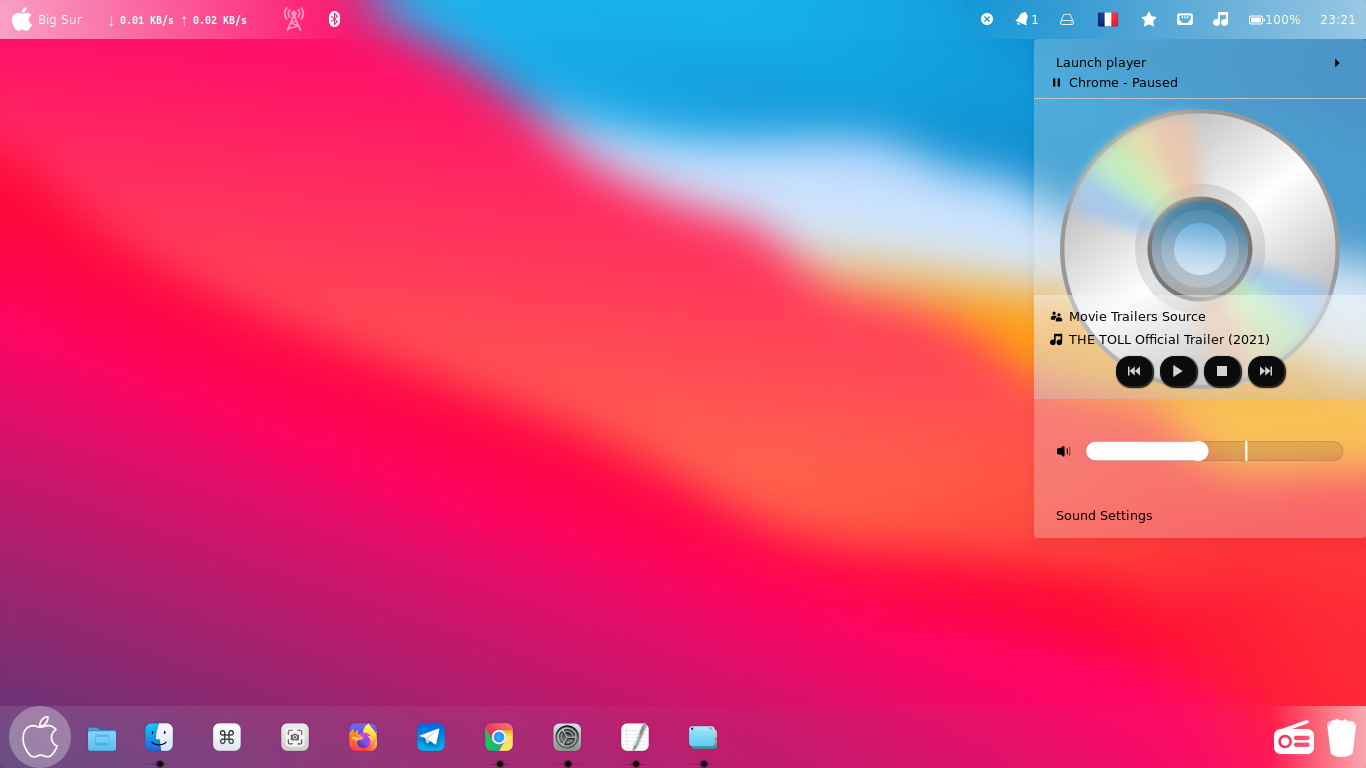Open the text editor notepad in the dock
Viewport: 1366px width, 768px height.
coord(635,737)
